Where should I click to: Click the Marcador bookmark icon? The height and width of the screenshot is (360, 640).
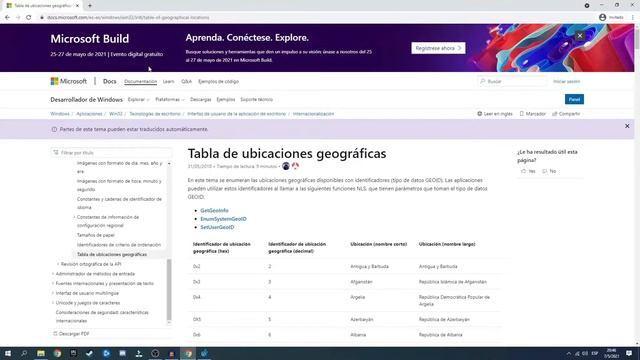click(521, 114)
